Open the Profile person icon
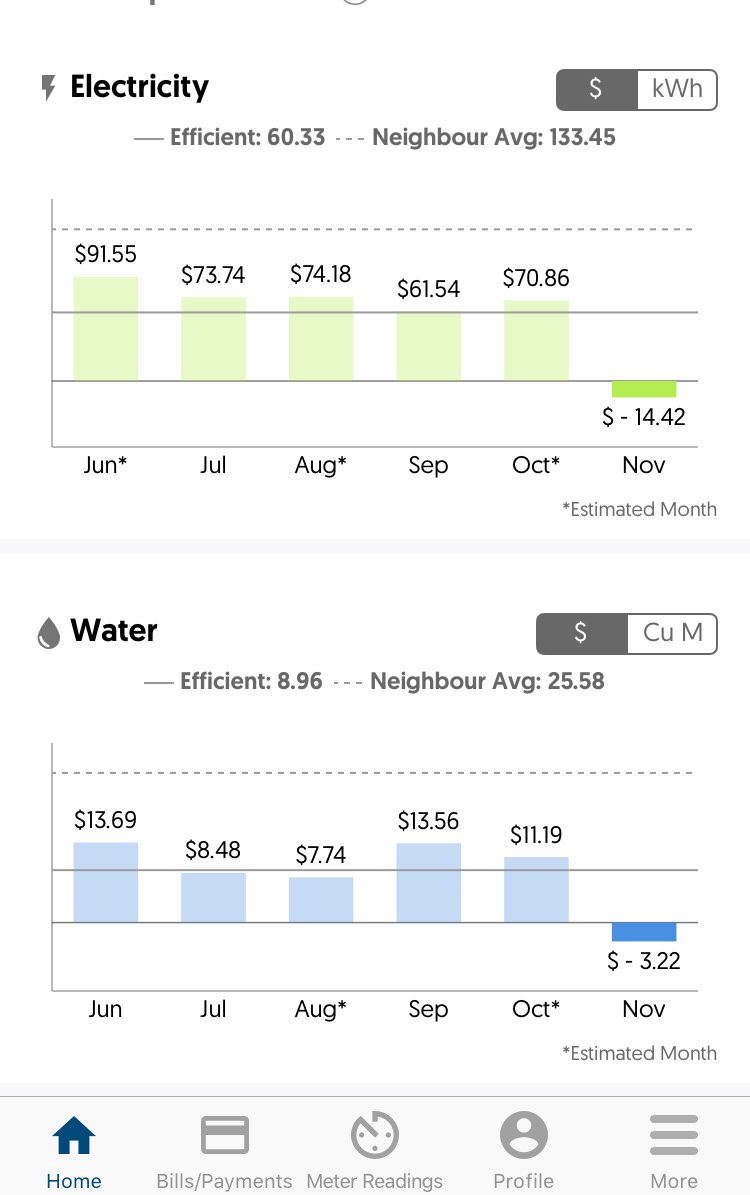Image resolution: width=750 pixels, height=1195 pixels. pos(523,1136)
